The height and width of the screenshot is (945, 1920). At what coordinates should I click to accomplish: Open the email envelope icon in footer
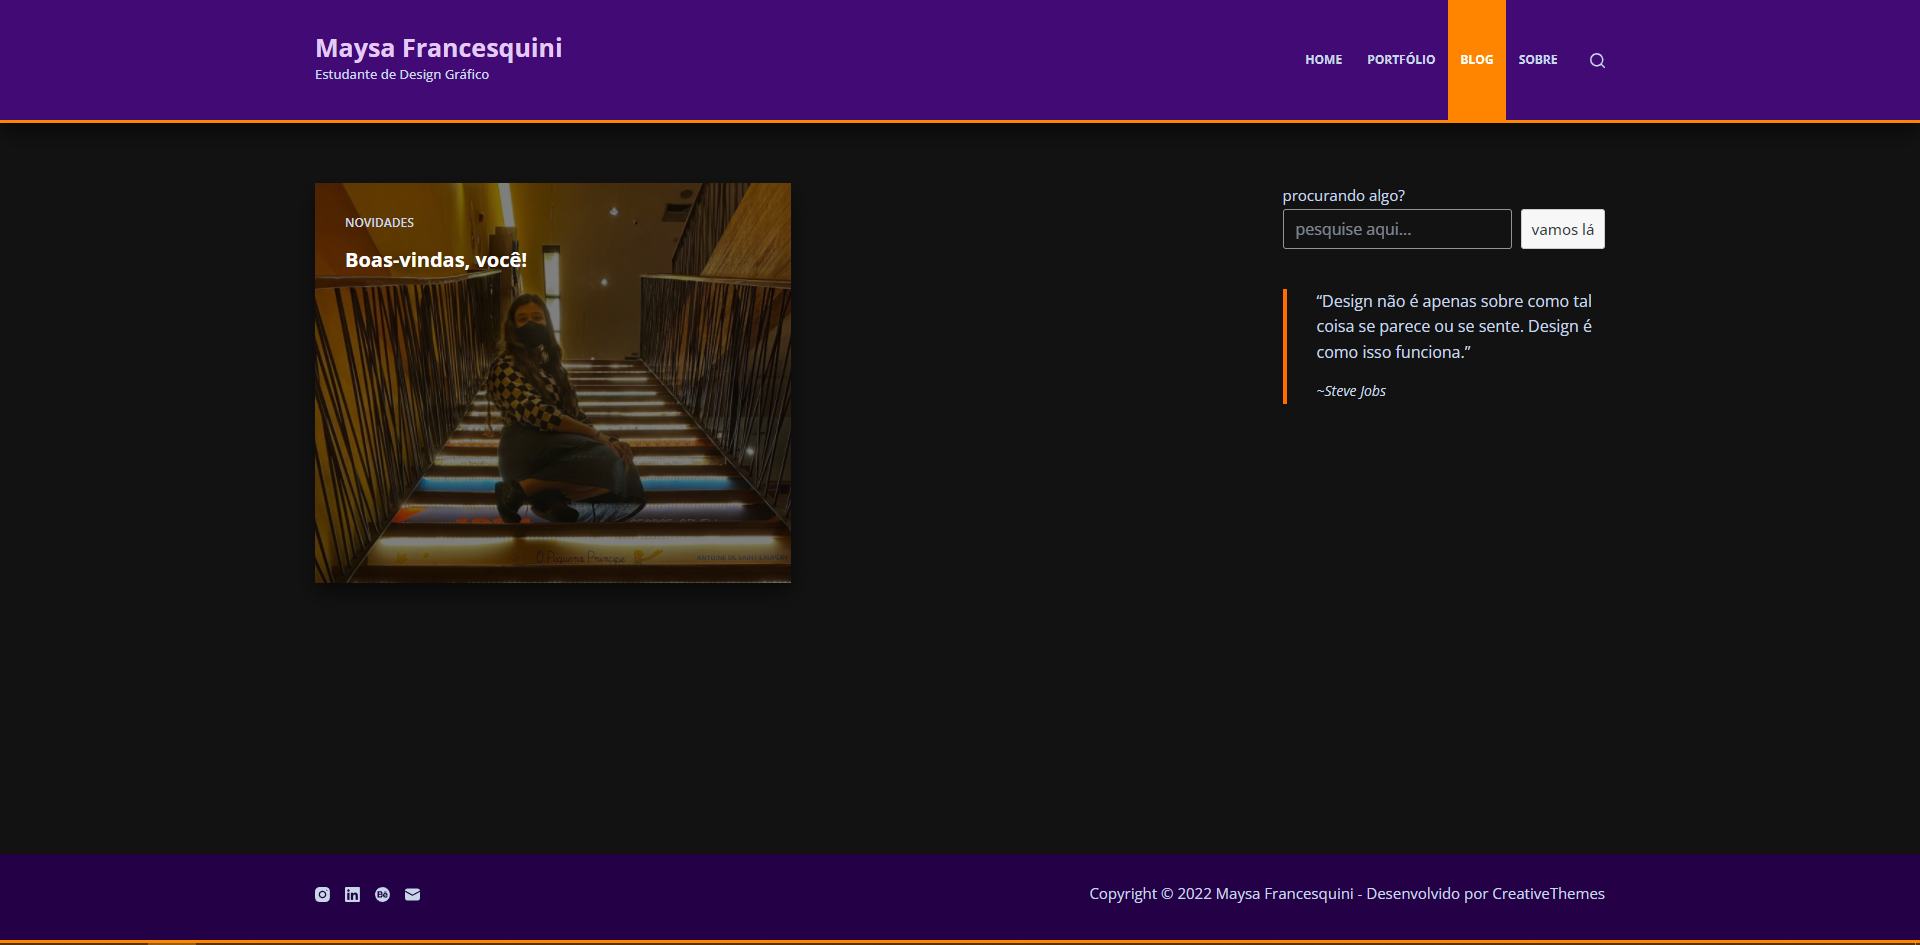tap(412, 894)
